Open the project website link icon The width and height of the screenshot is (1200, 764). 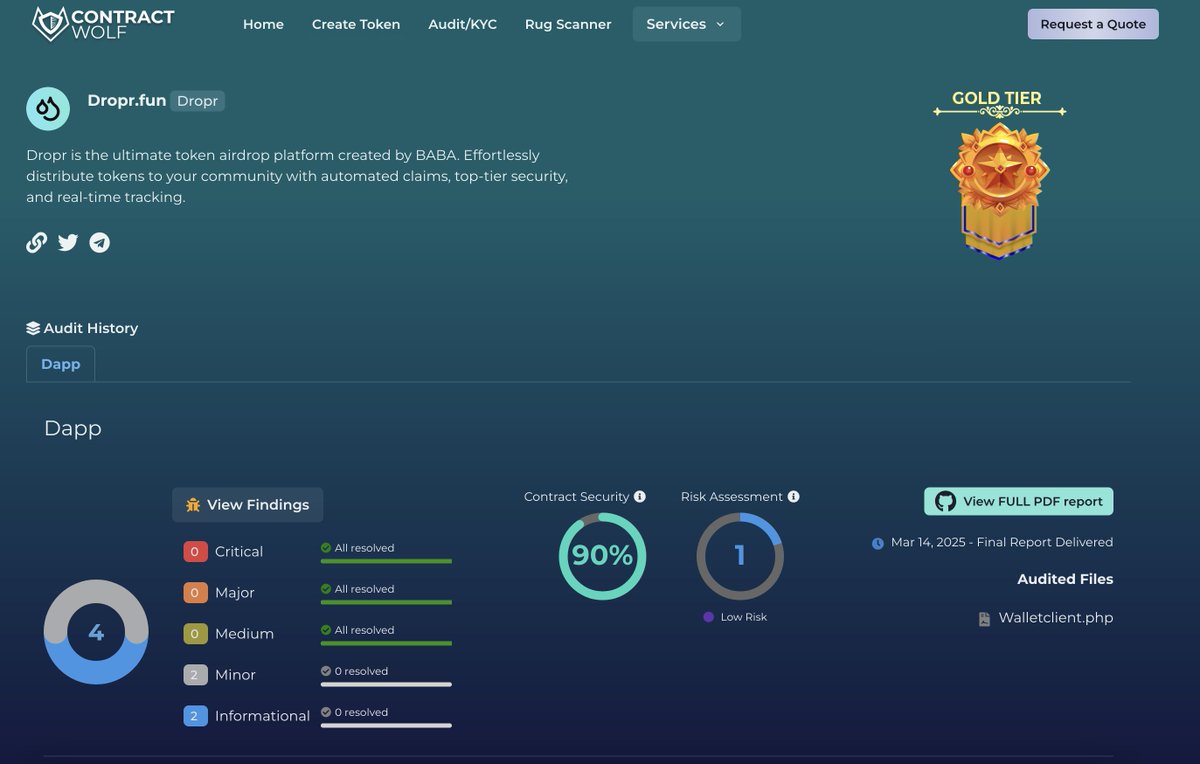click(37, 242)
